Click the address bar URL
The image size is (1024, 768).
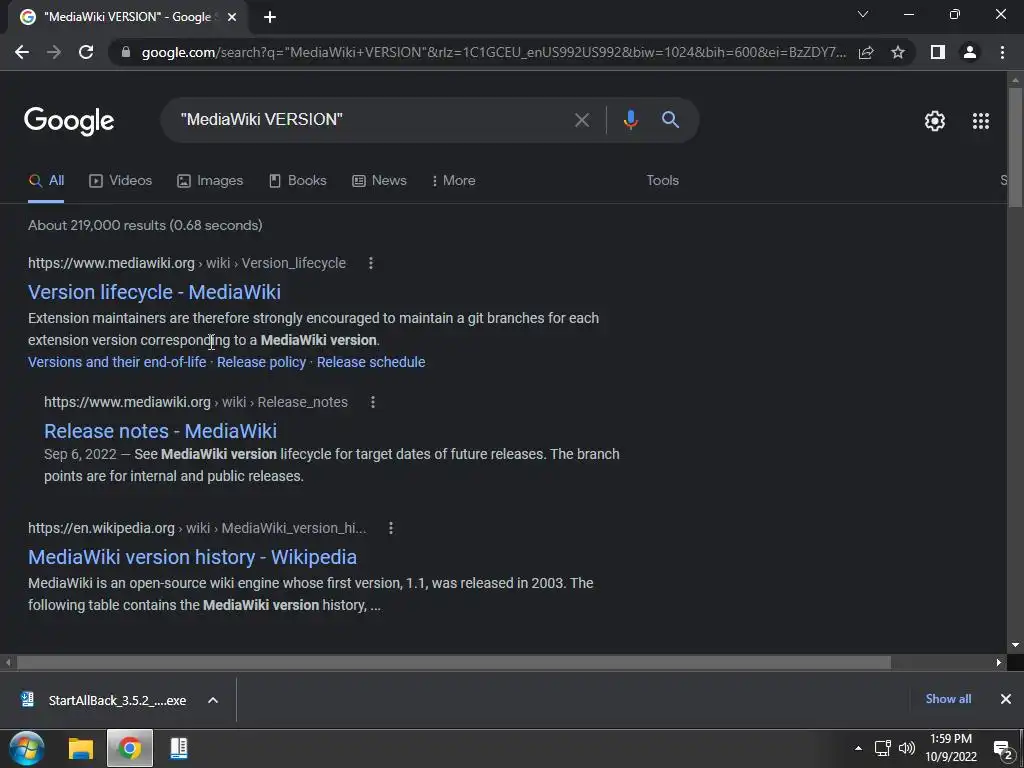pos(493,52)
